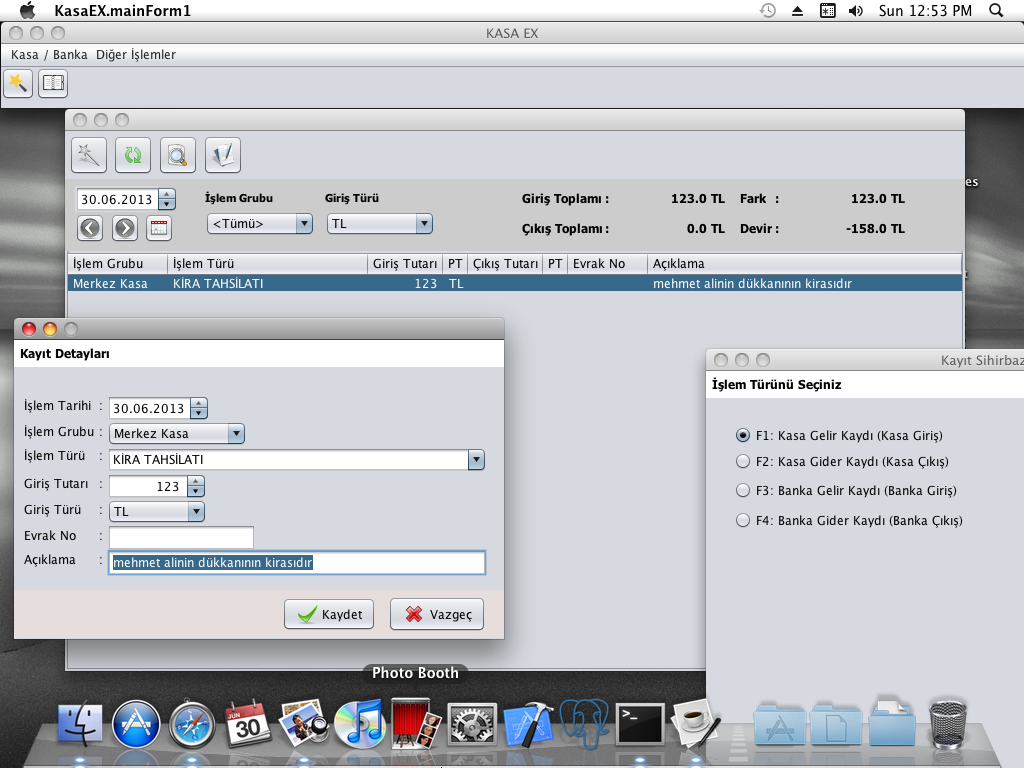Open the Kasa / Banka menu

click(49, 55)
